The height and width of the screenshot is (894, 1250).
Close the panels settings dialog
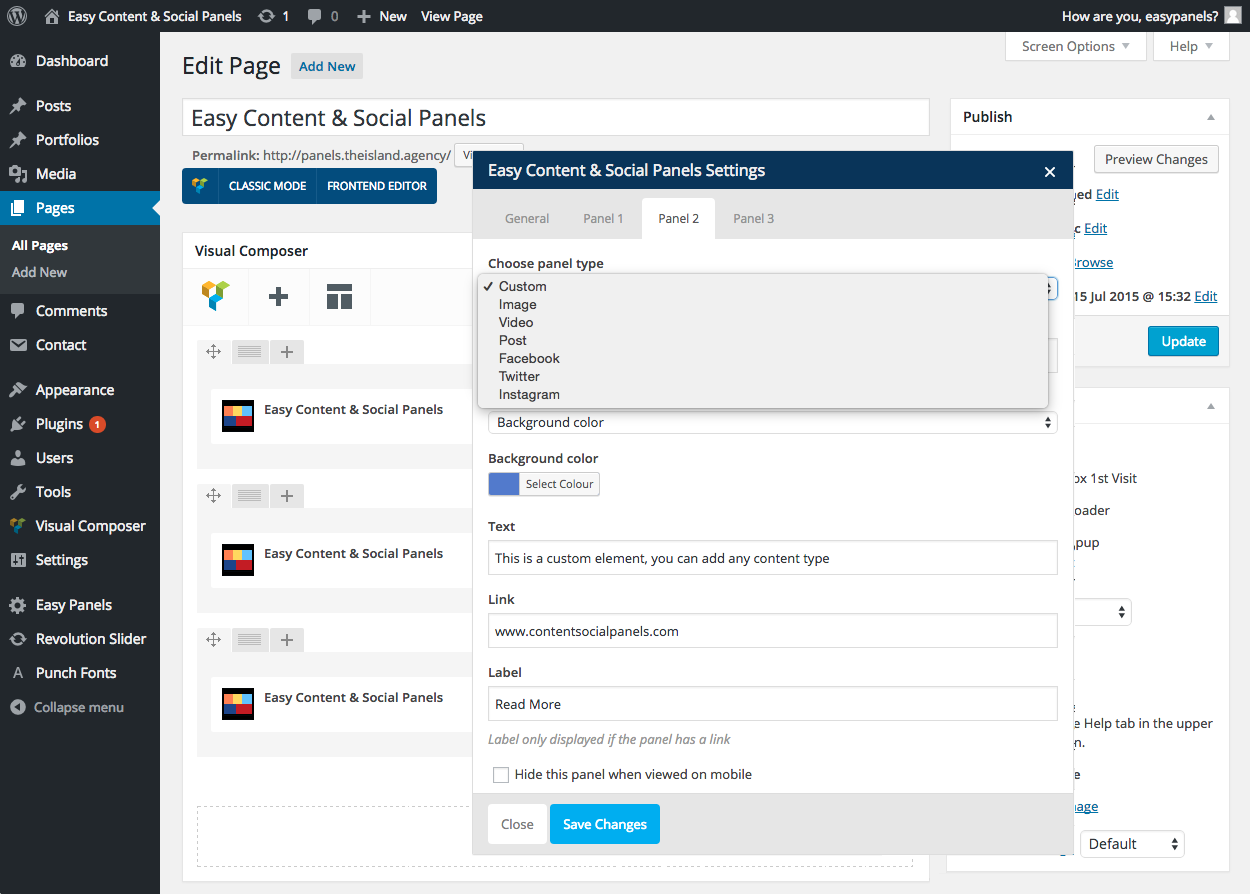1050,172
